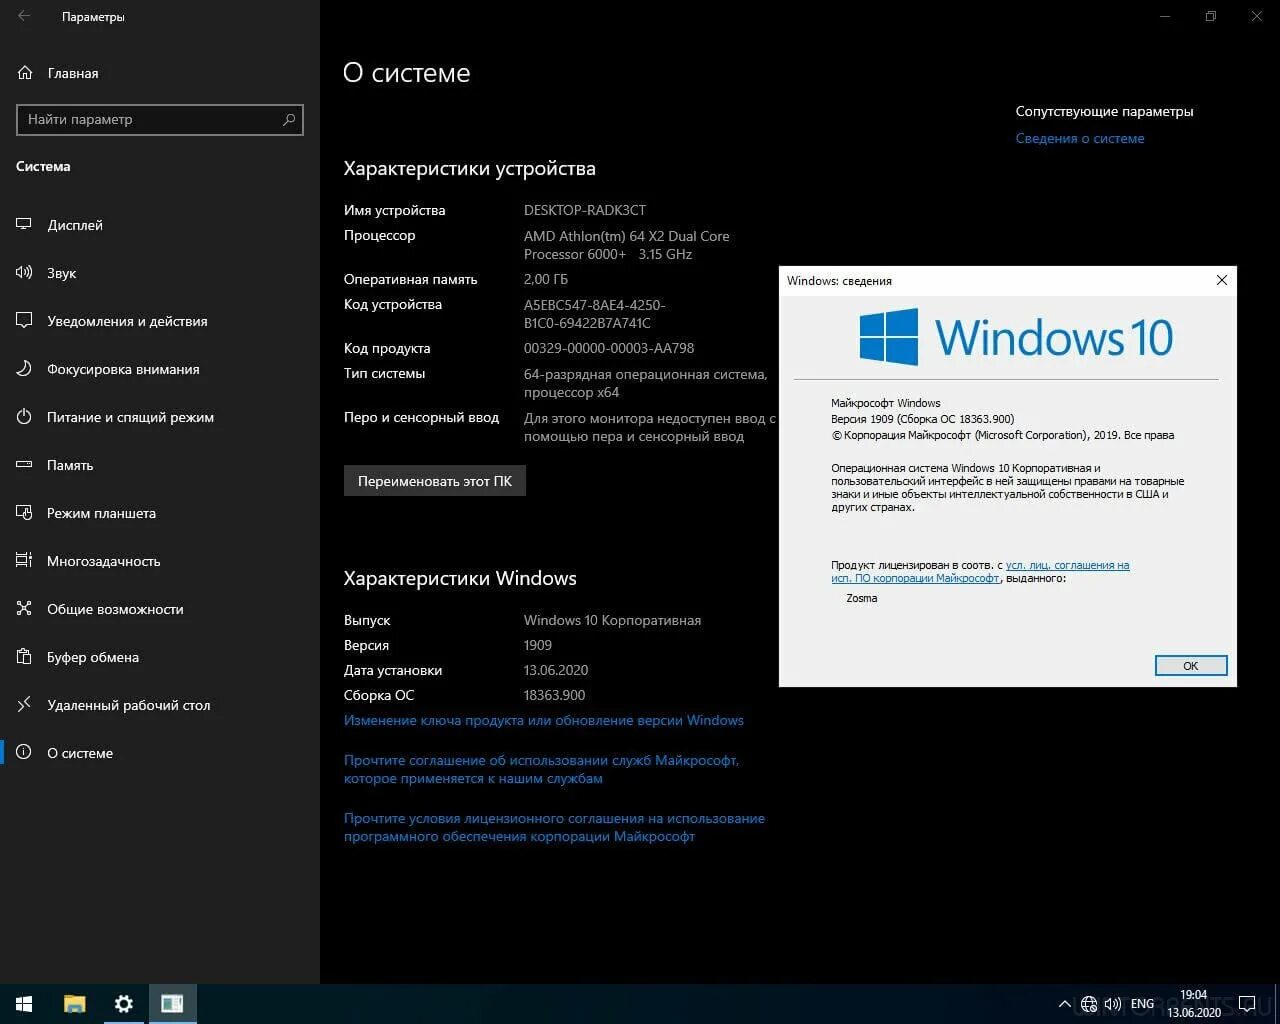The width and height of the screenshot is (1280, 1024).
Task: Maximize or restore the Settings window
Action: coord(1210,16)
